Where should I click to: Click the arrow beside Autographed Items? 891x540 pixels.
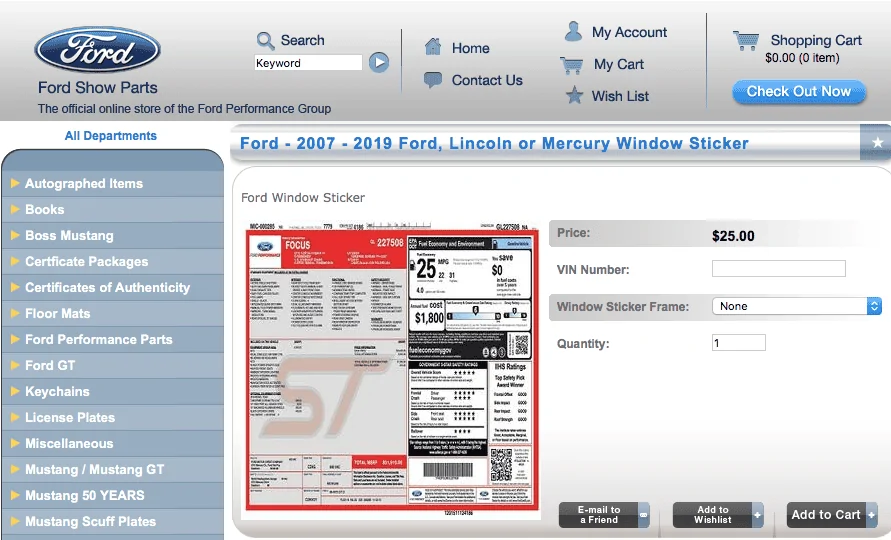tap(15, 183)
